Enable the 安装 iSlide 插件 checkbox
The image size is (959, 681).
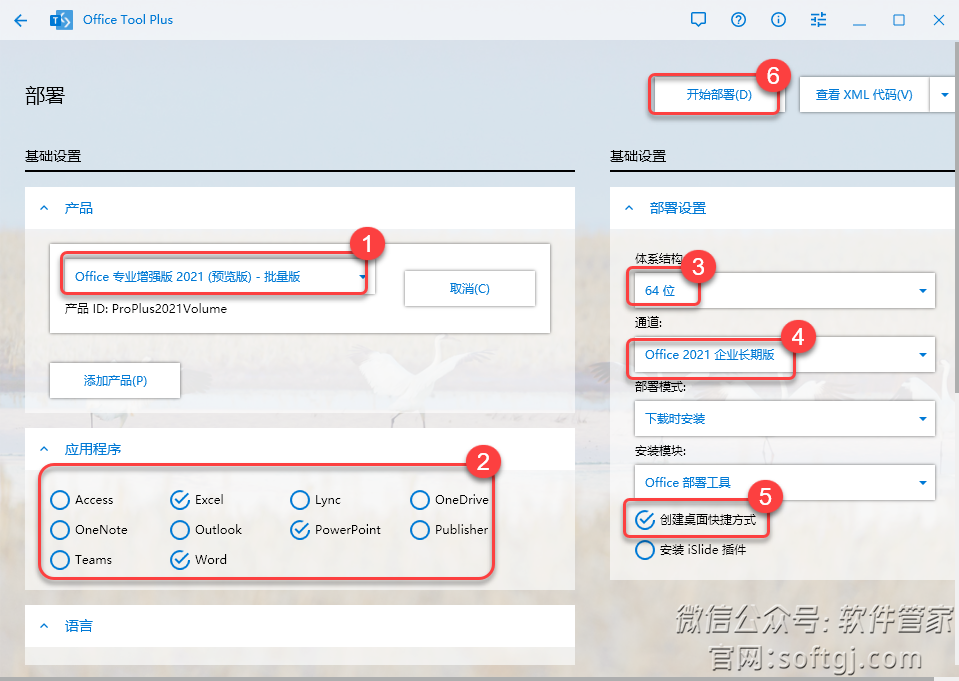(645, 550)
